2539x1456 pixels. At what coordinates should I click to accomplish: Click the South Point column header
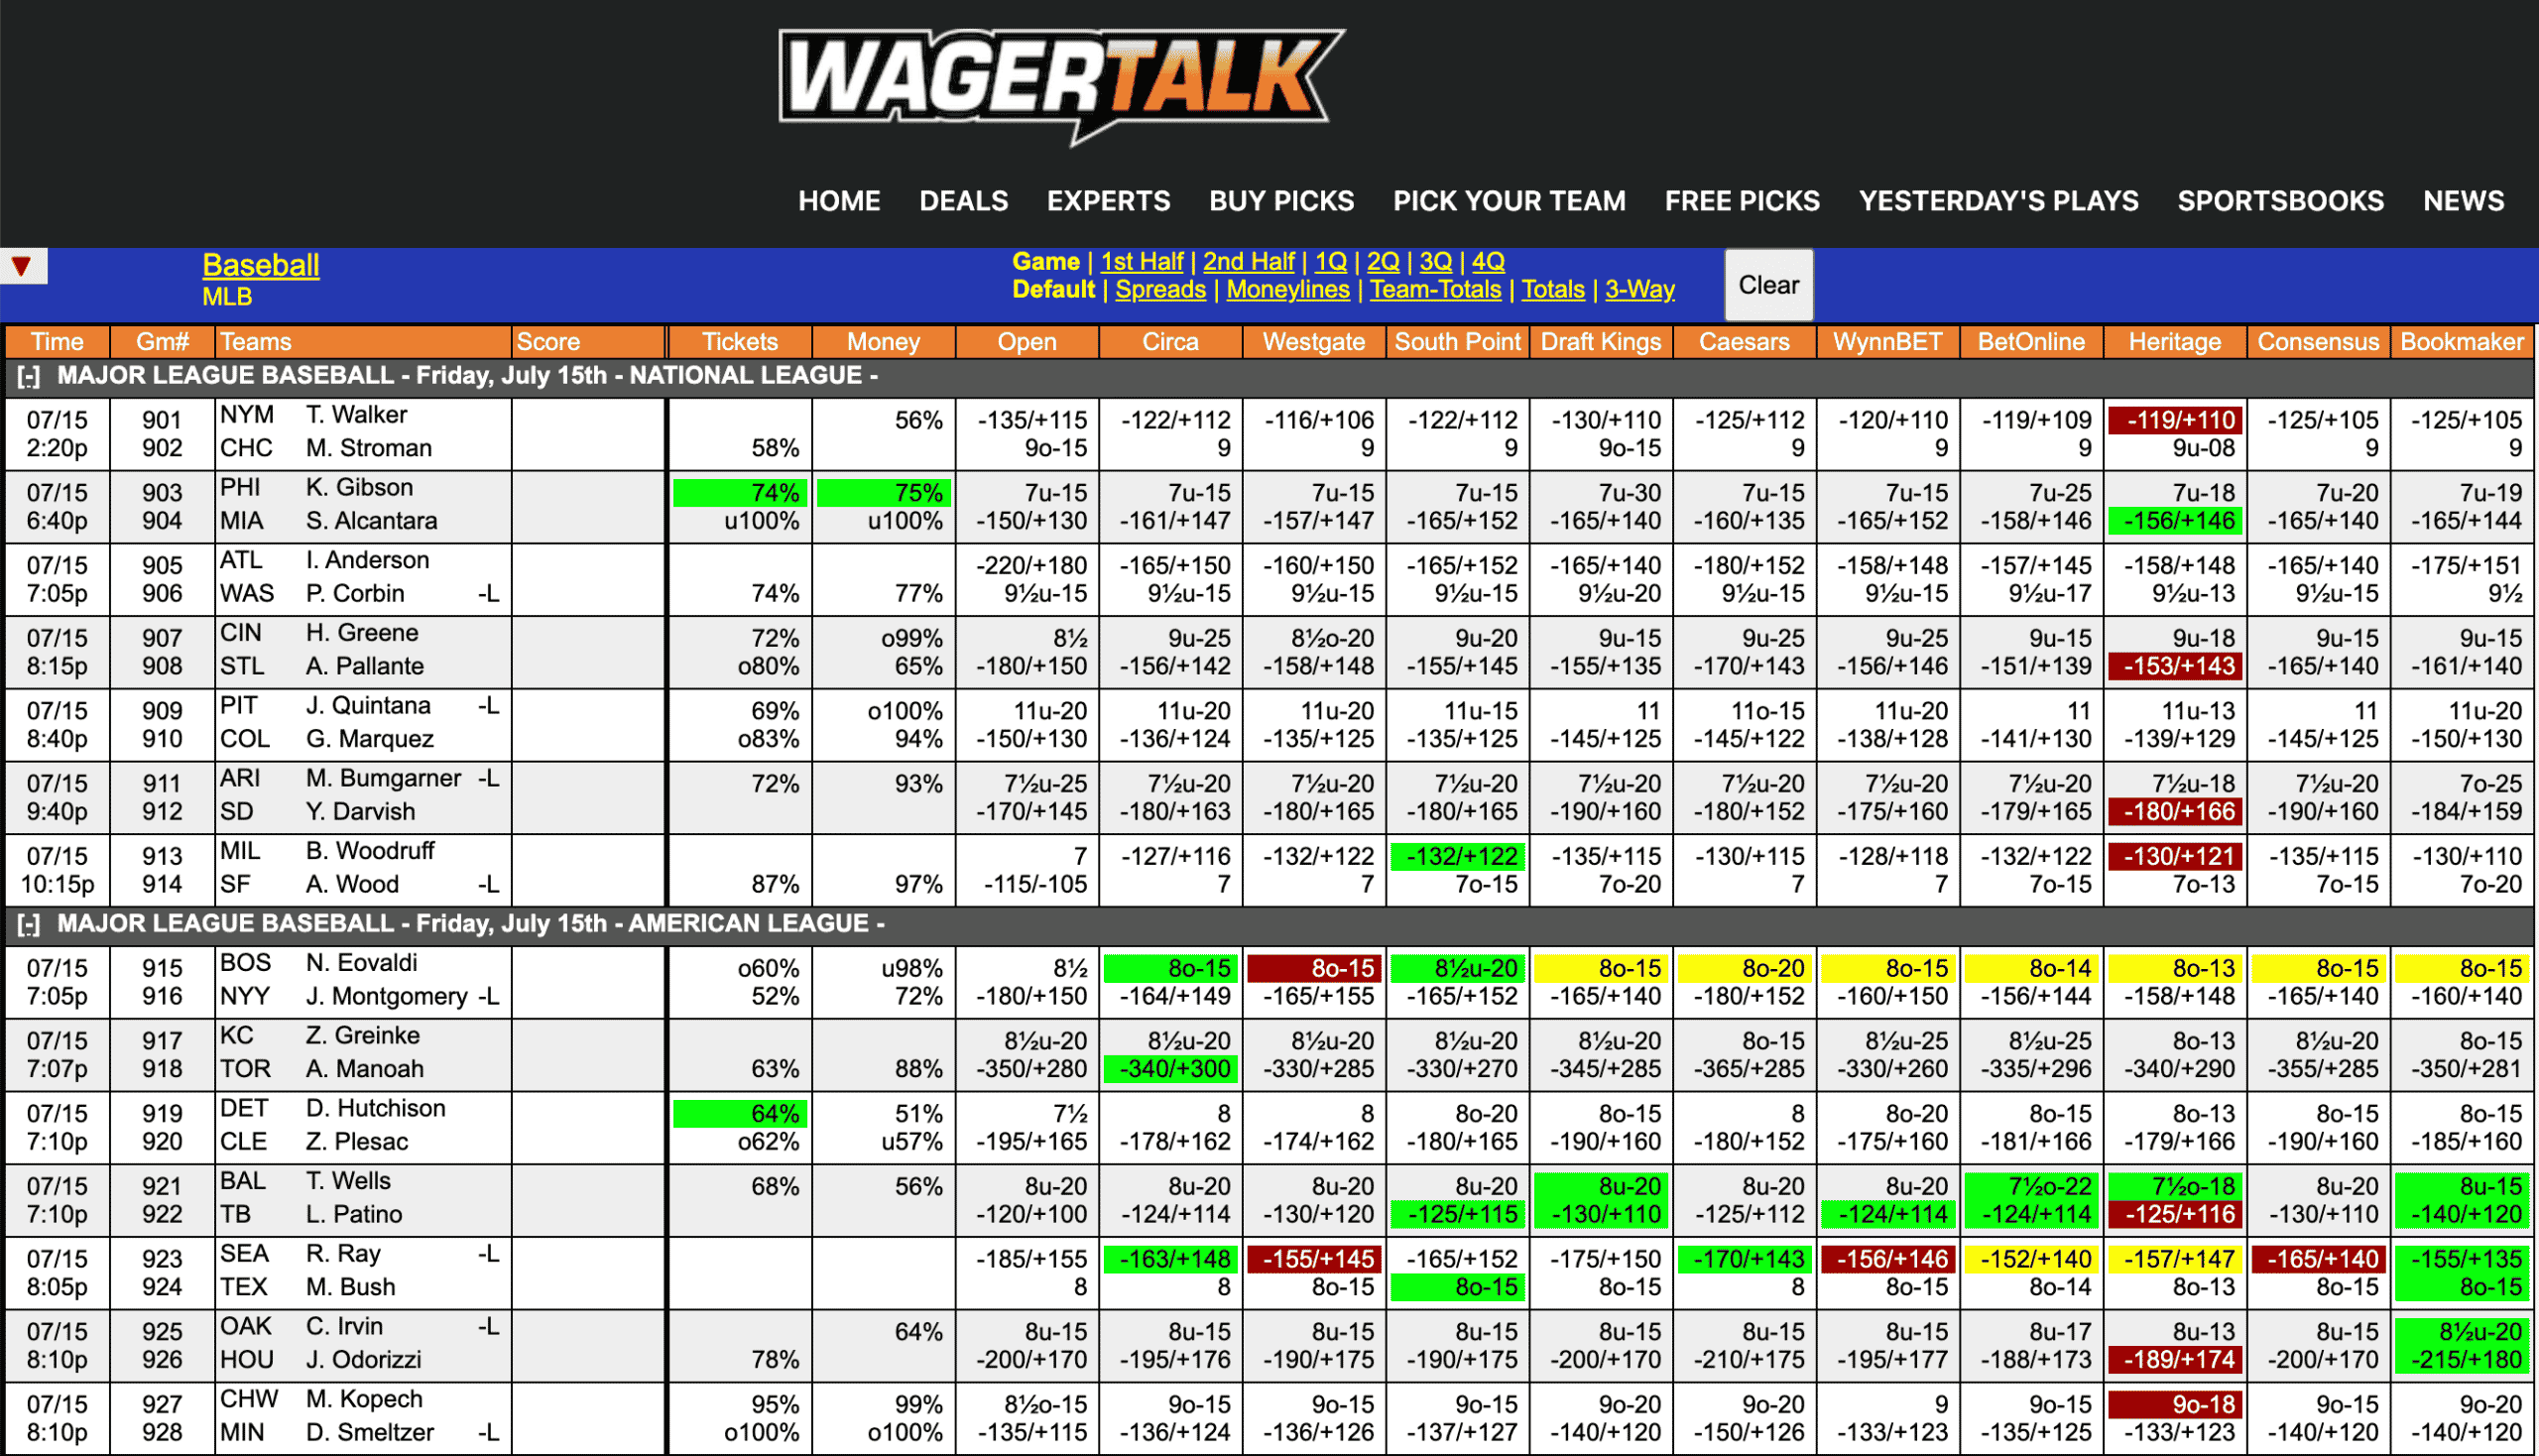pyautogui.click(x=1457, y=342)
